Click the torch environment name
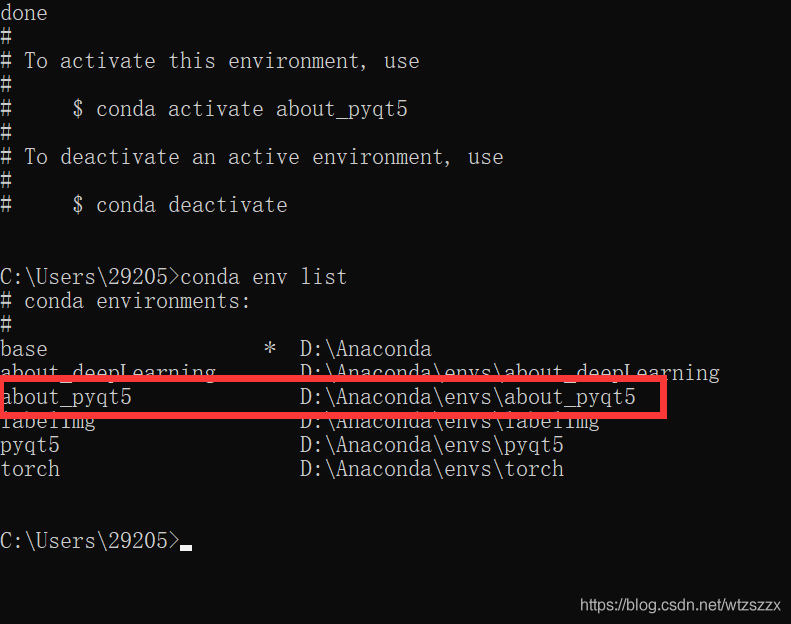This screenshot has width=791, height=624. pyautogui.click(x=30, y=469)
